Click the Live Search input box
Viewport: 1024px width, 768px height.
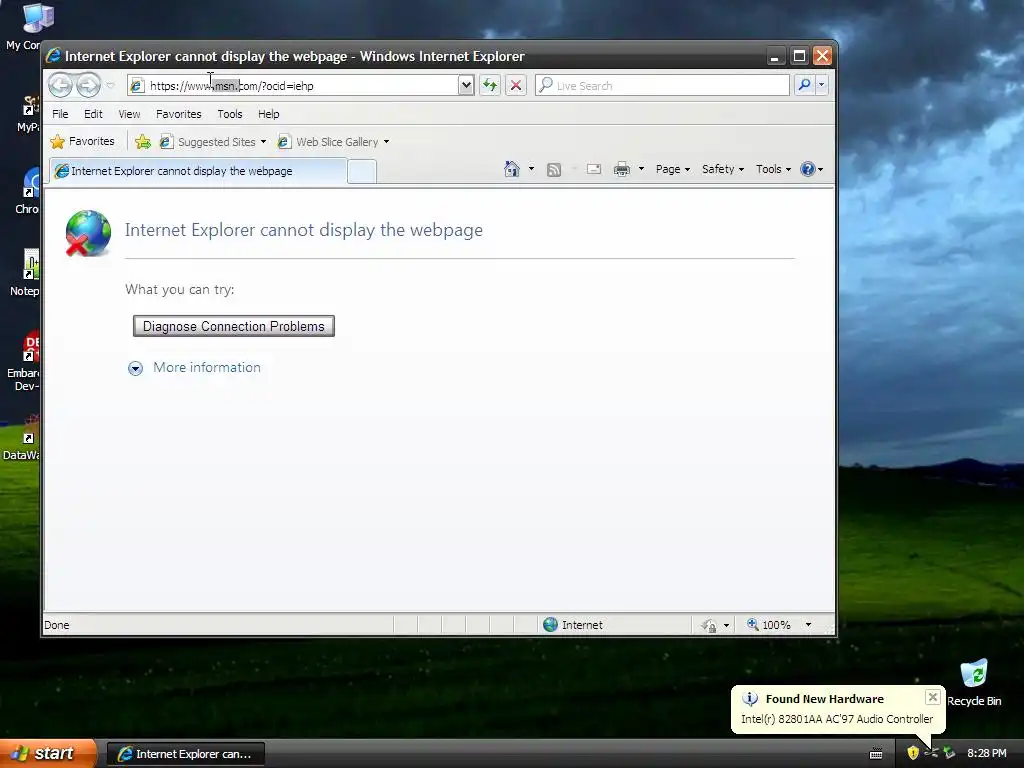[x=662, y=86]
